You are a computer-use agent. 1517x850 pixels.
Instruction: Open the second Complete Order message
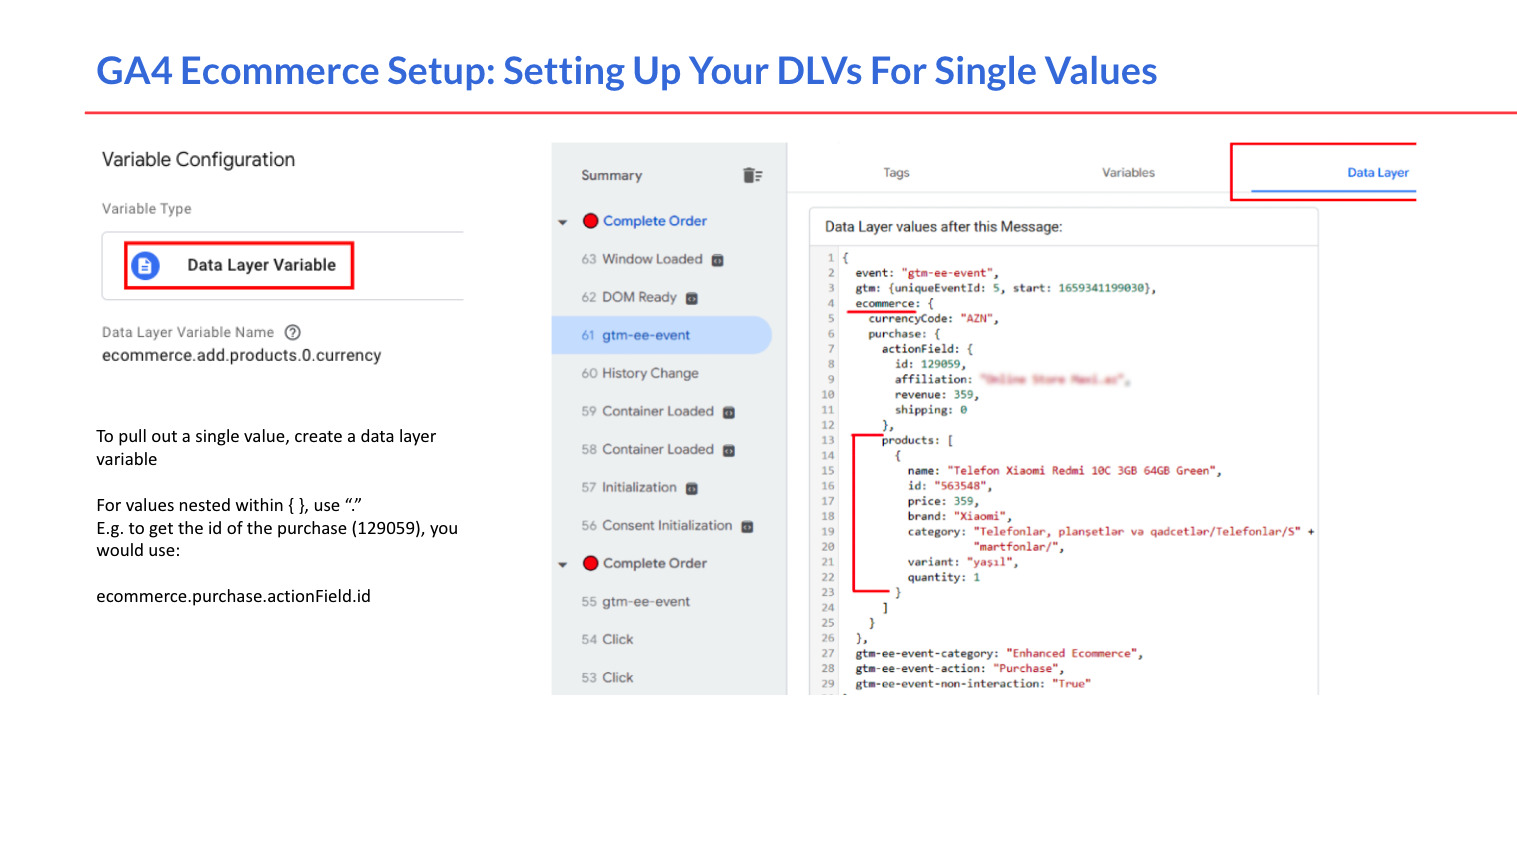[654, 563]
